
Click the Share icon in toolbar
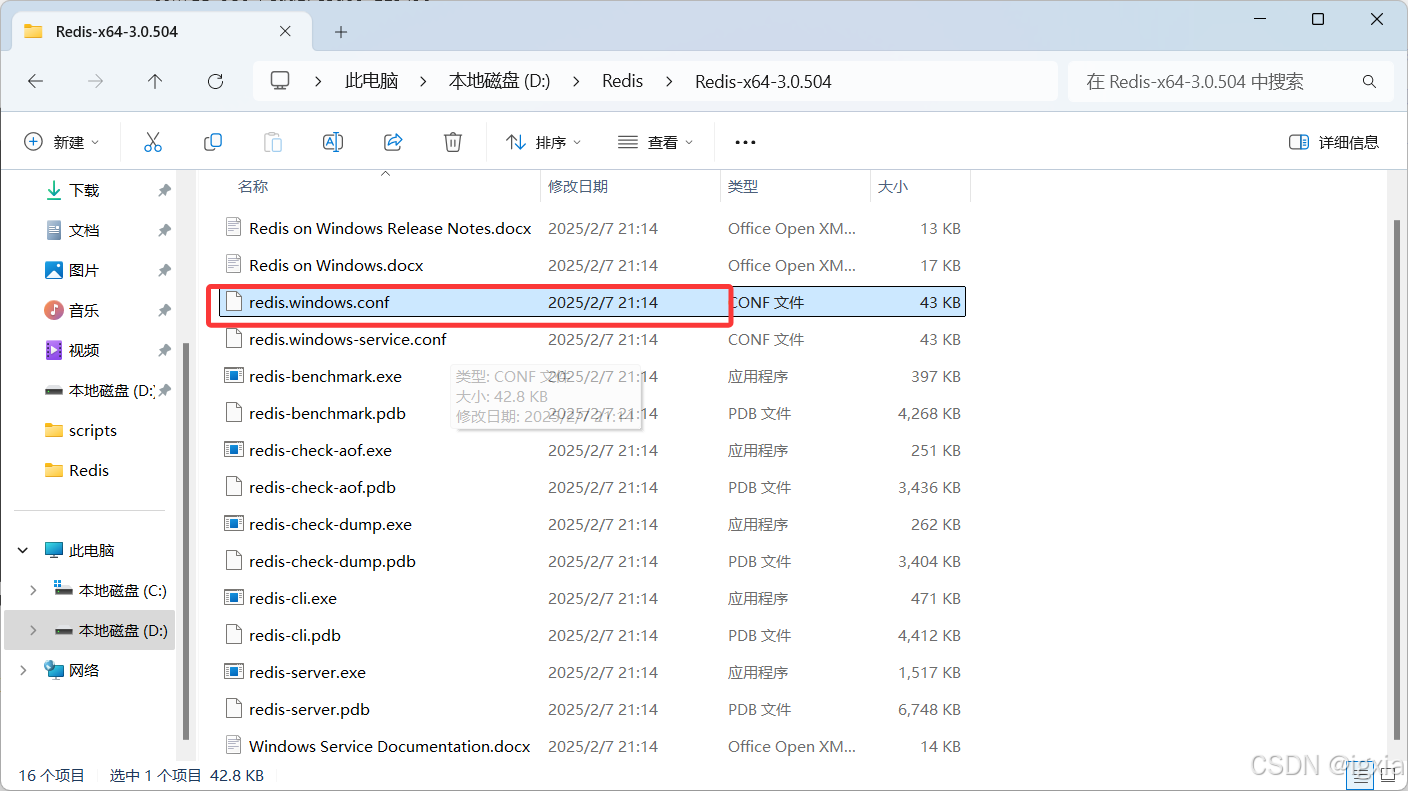(x=393, y=142)
